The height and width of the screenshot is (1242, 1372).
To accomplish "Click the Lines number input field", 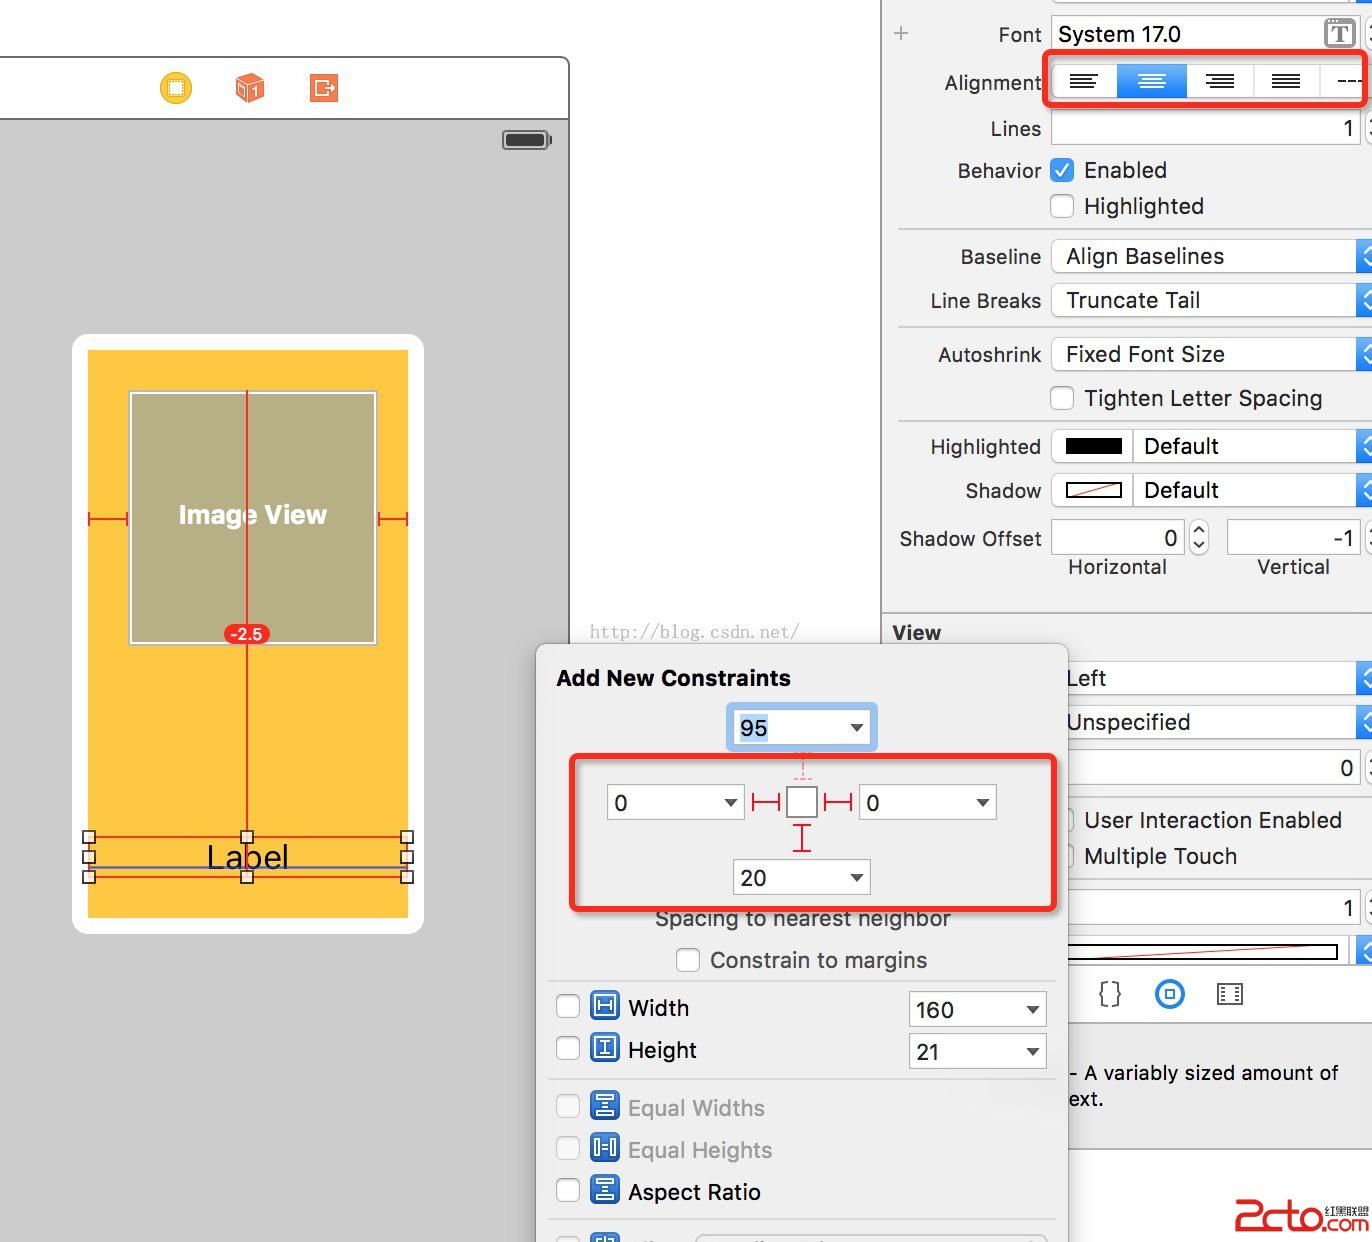I will click(x=1204, y=128).
